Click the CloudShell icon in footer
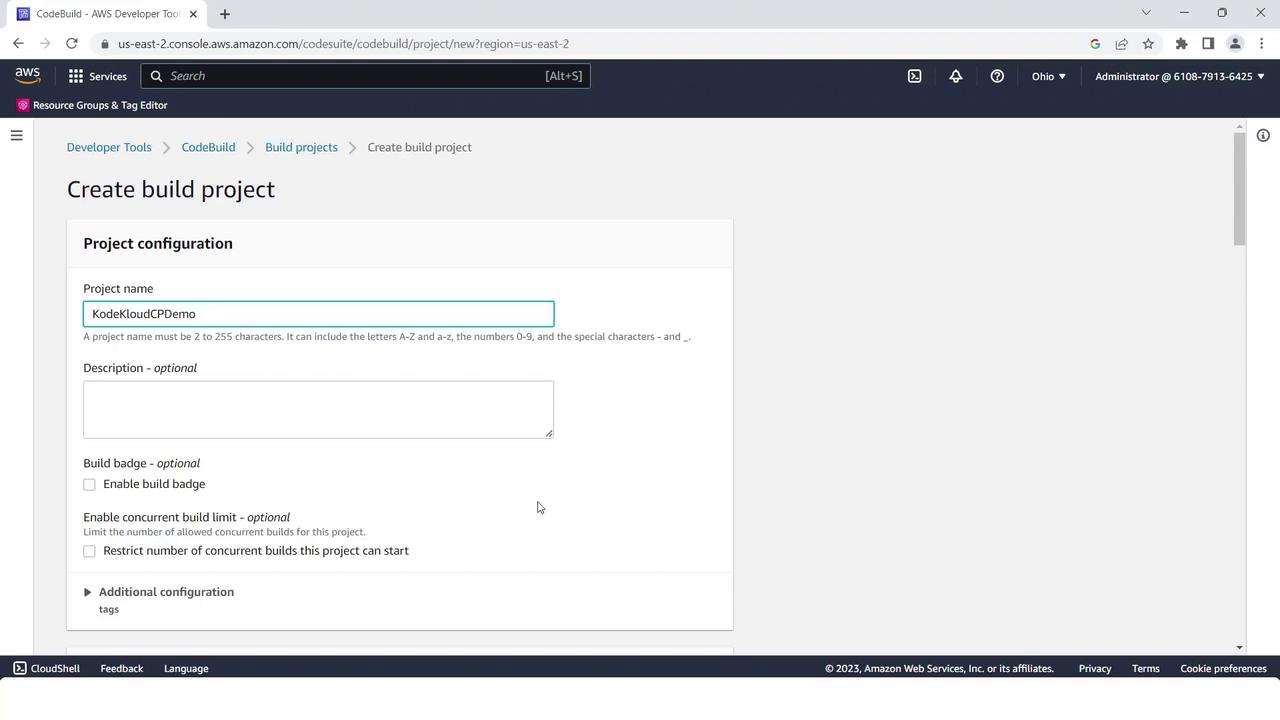This screenshot has width=1280, height=720. click(20, 668)
